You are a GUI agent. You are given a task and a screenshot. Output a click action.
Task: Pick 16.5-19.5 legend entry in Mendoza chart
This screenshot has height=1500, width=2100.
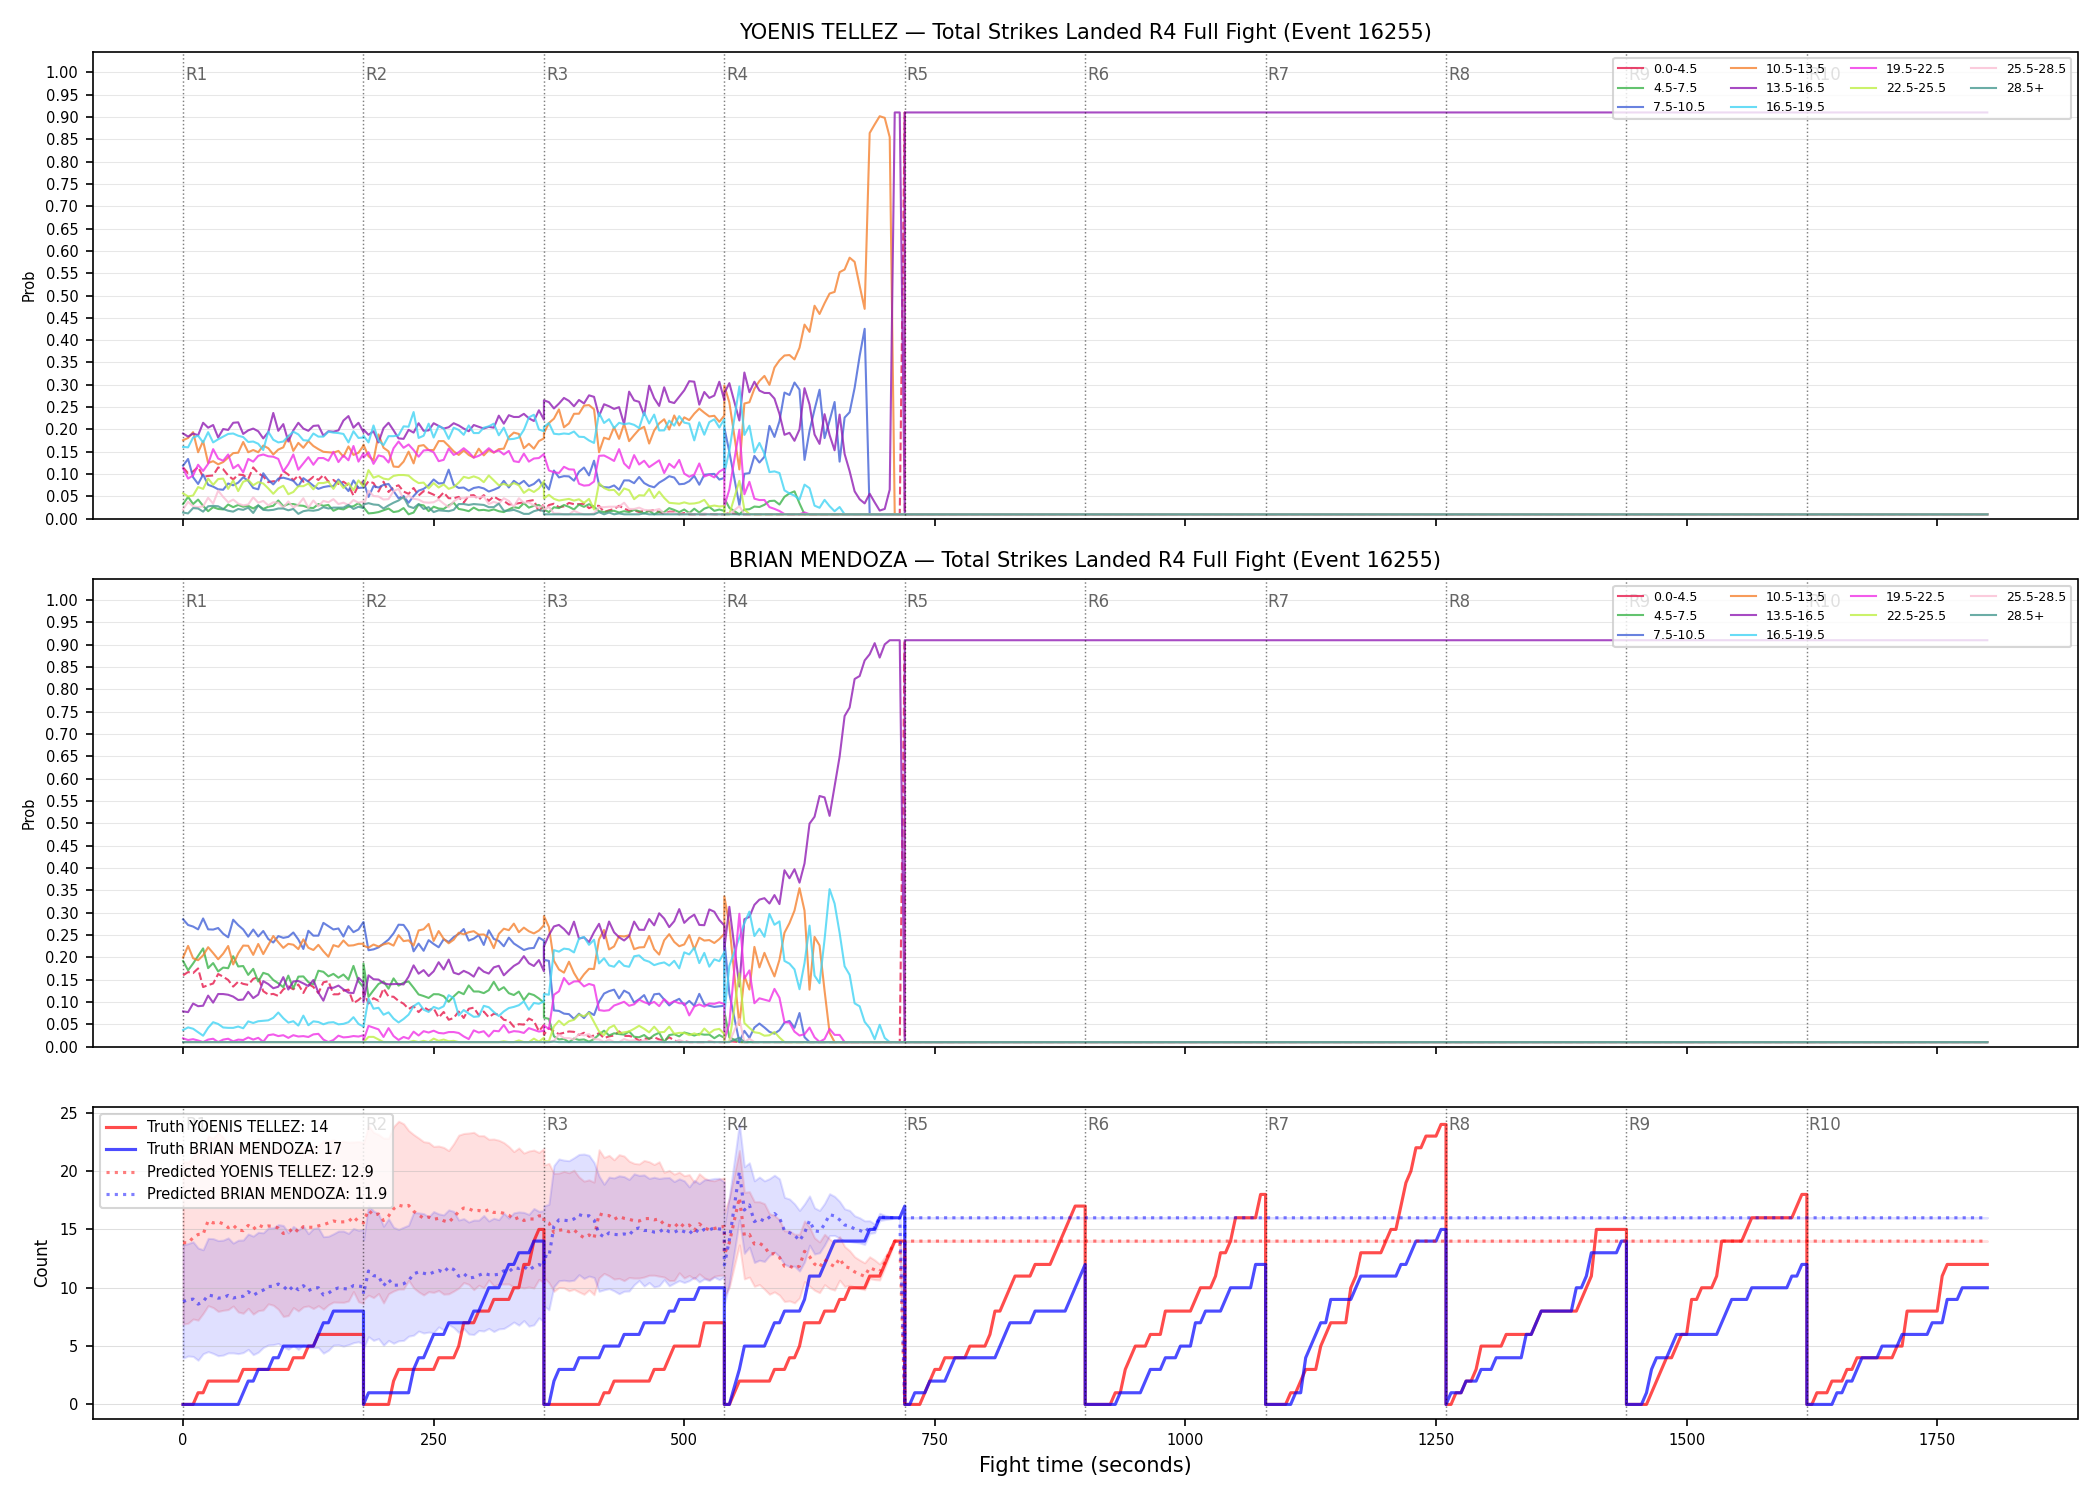tap(1777, 635)
